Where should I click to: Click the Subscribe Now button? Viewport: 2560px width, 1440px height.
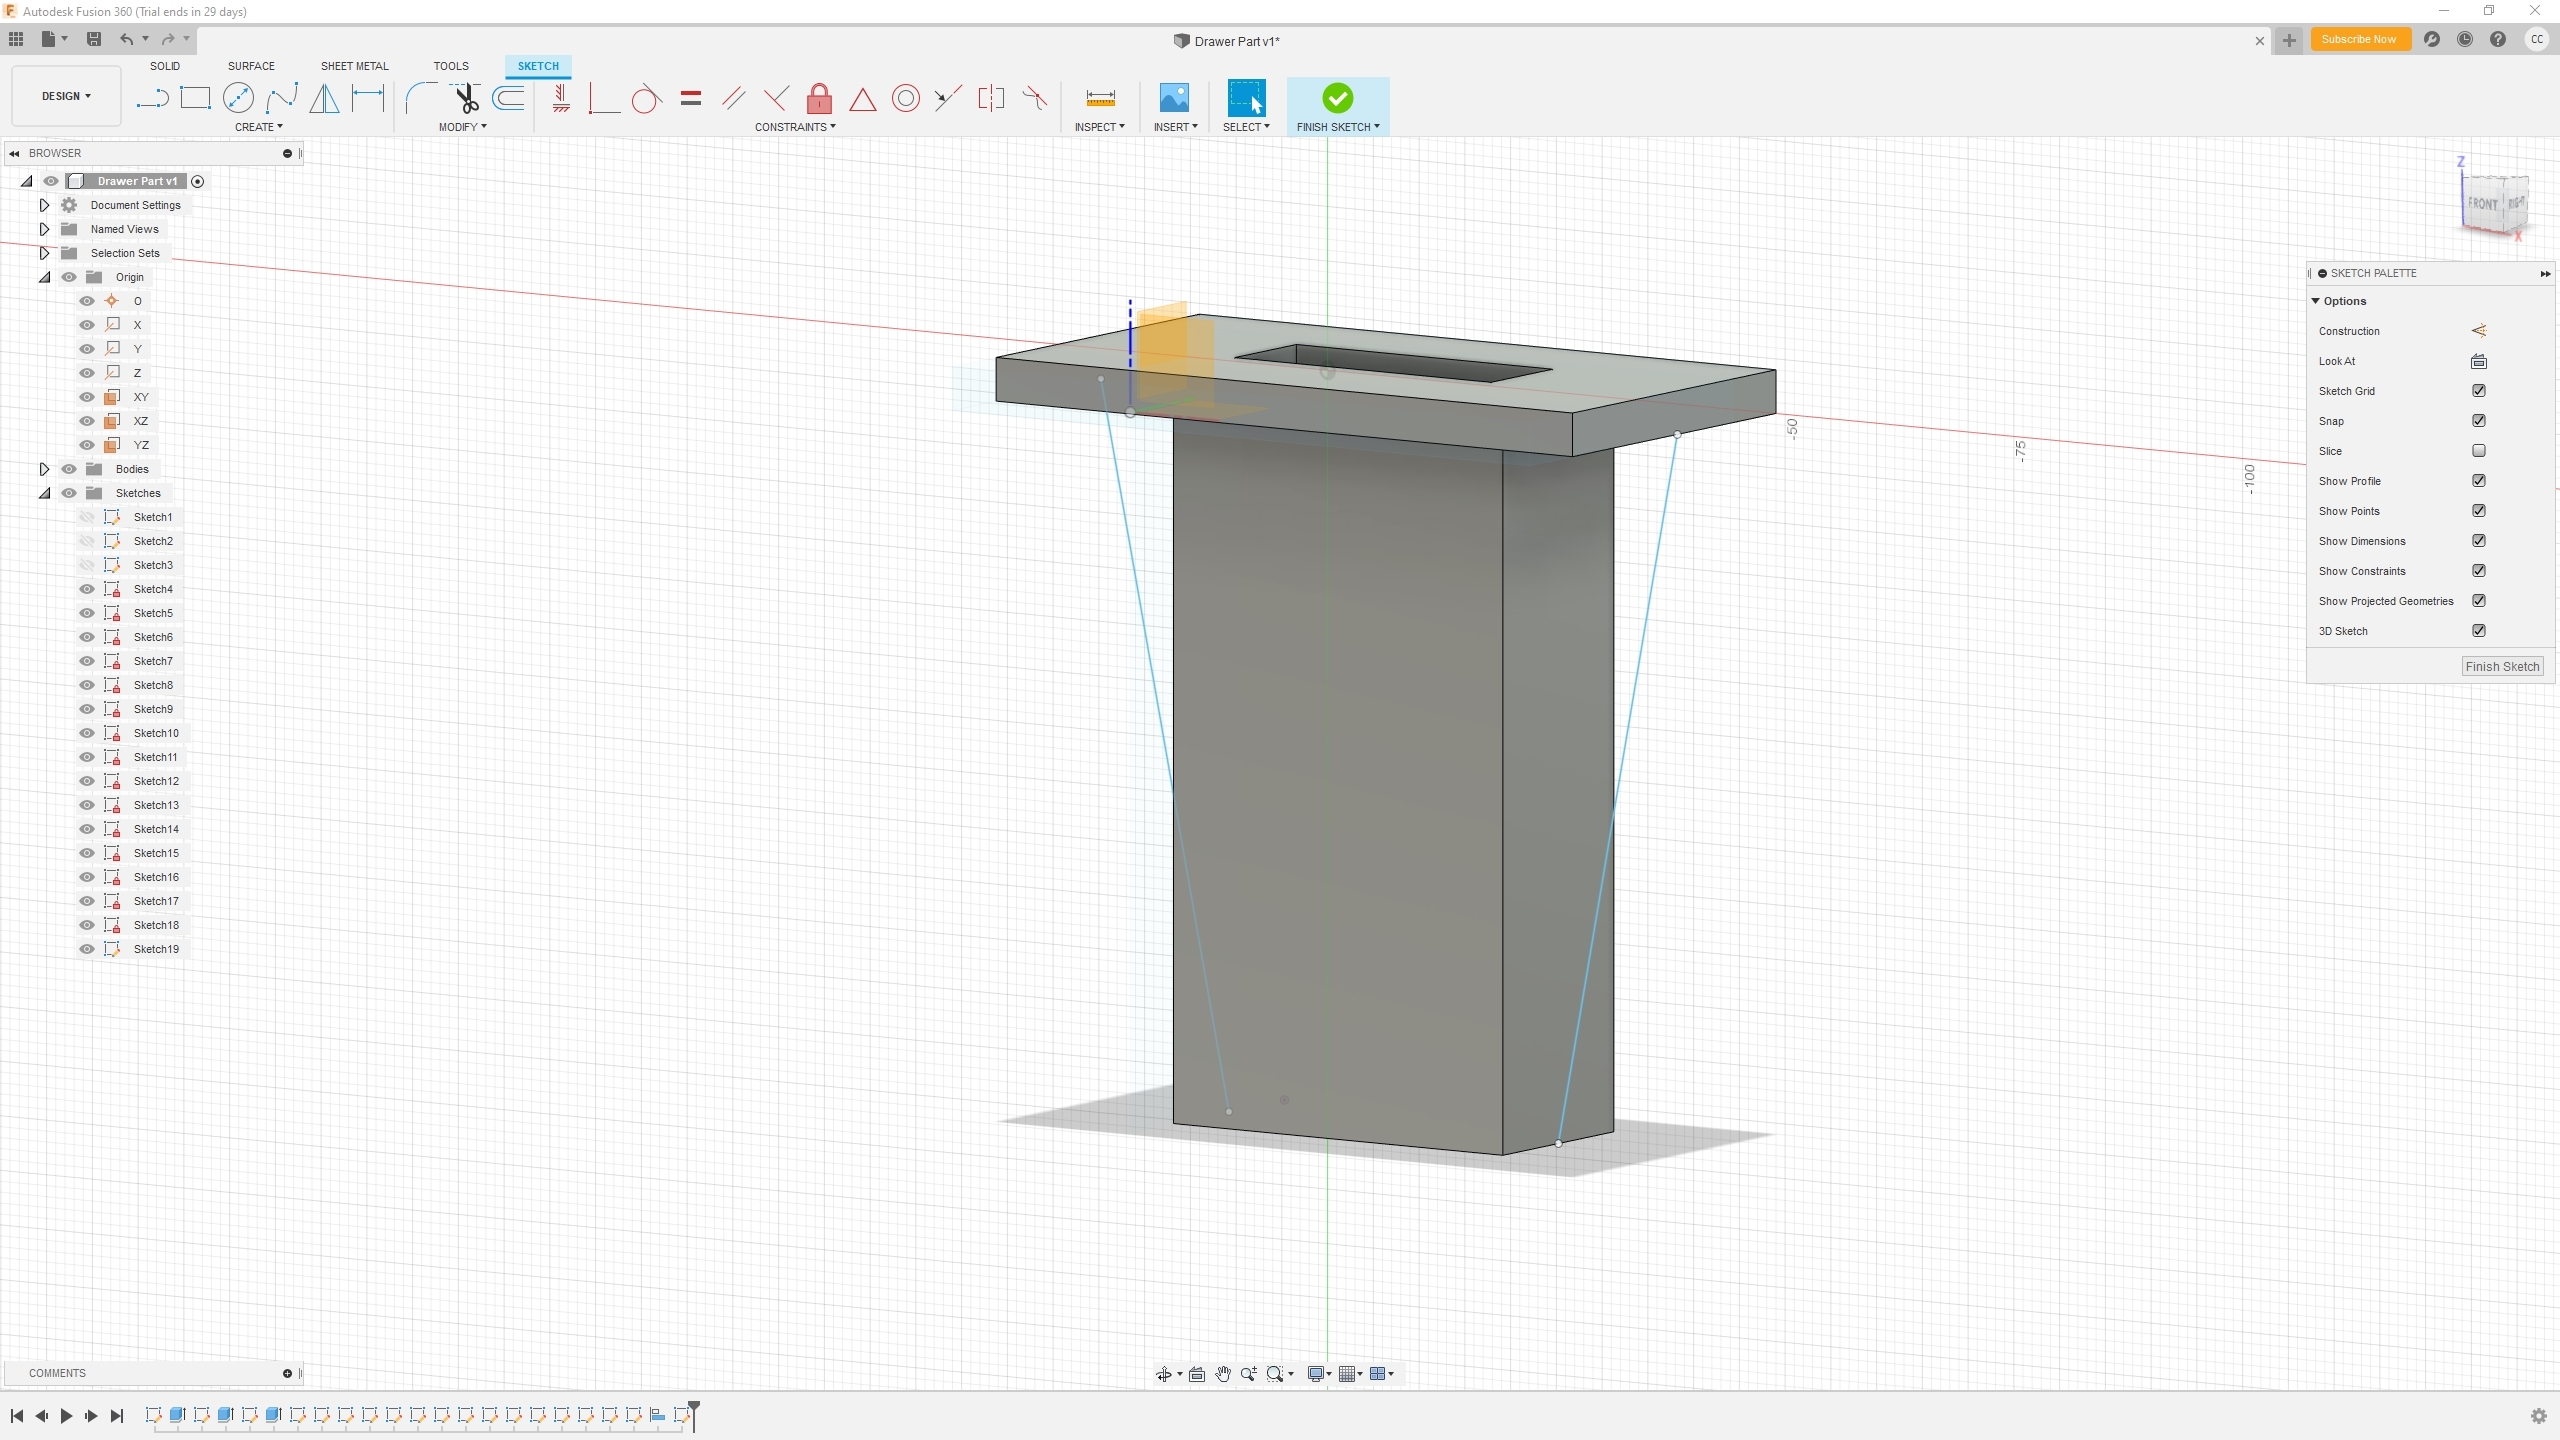2359,39
